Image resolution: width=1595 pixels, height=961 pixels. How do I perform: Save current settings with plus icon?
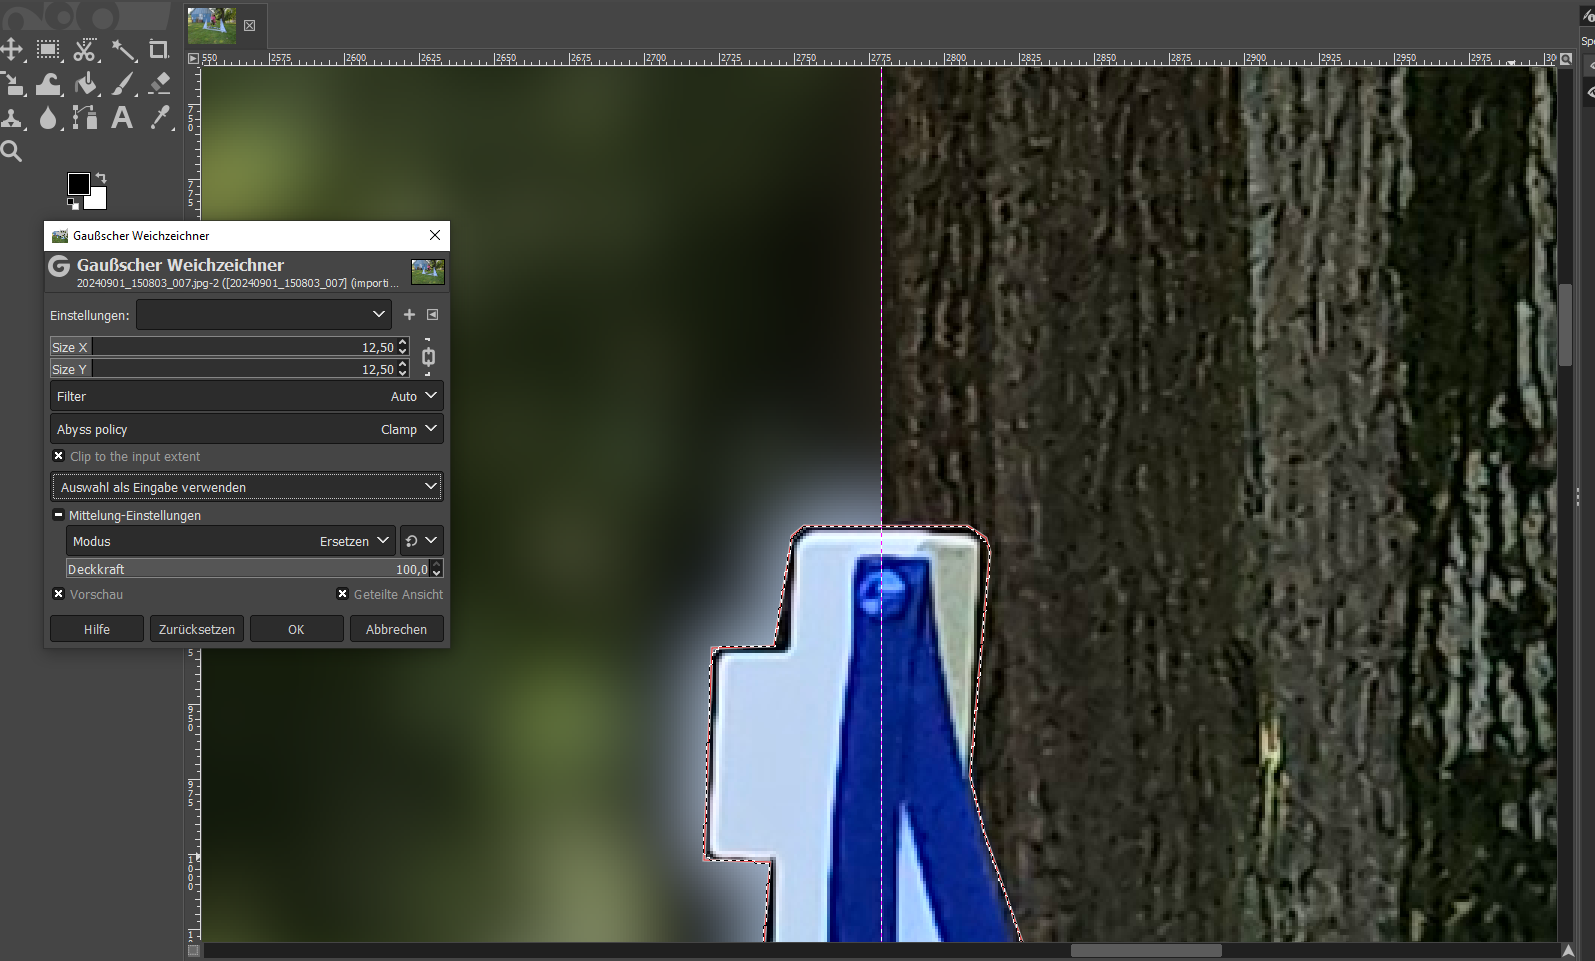tap(409, 315)
